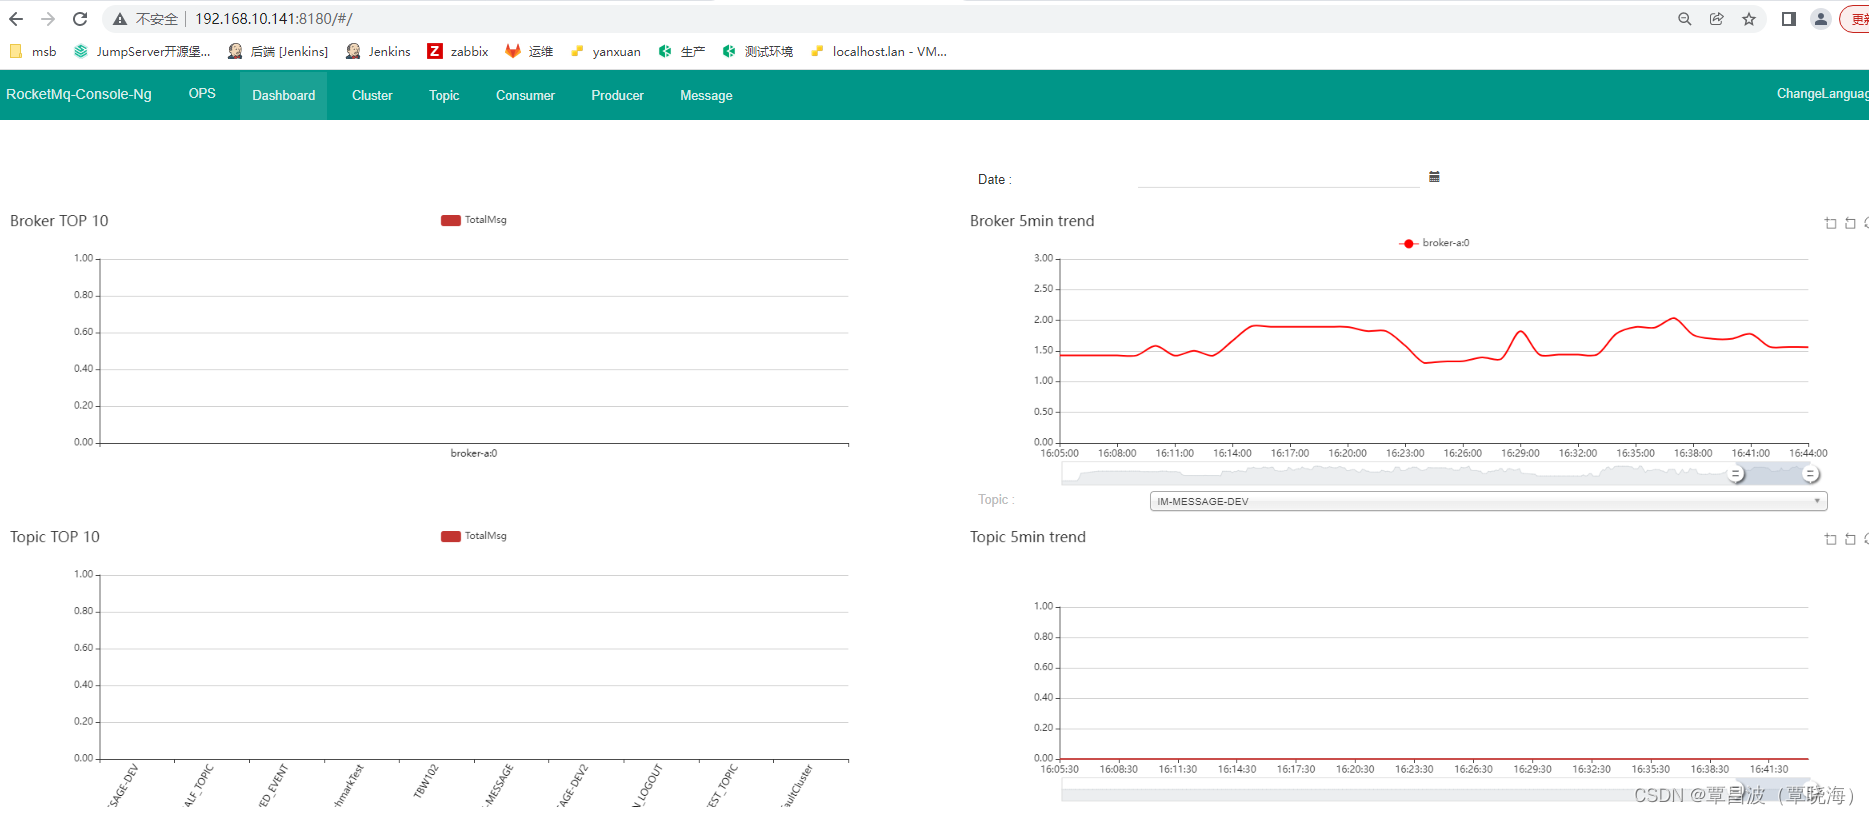Expand the Topic dropdown showing IM-MESSAGE-DEV
1869x815 pixels.
[x=1488, y=501]
